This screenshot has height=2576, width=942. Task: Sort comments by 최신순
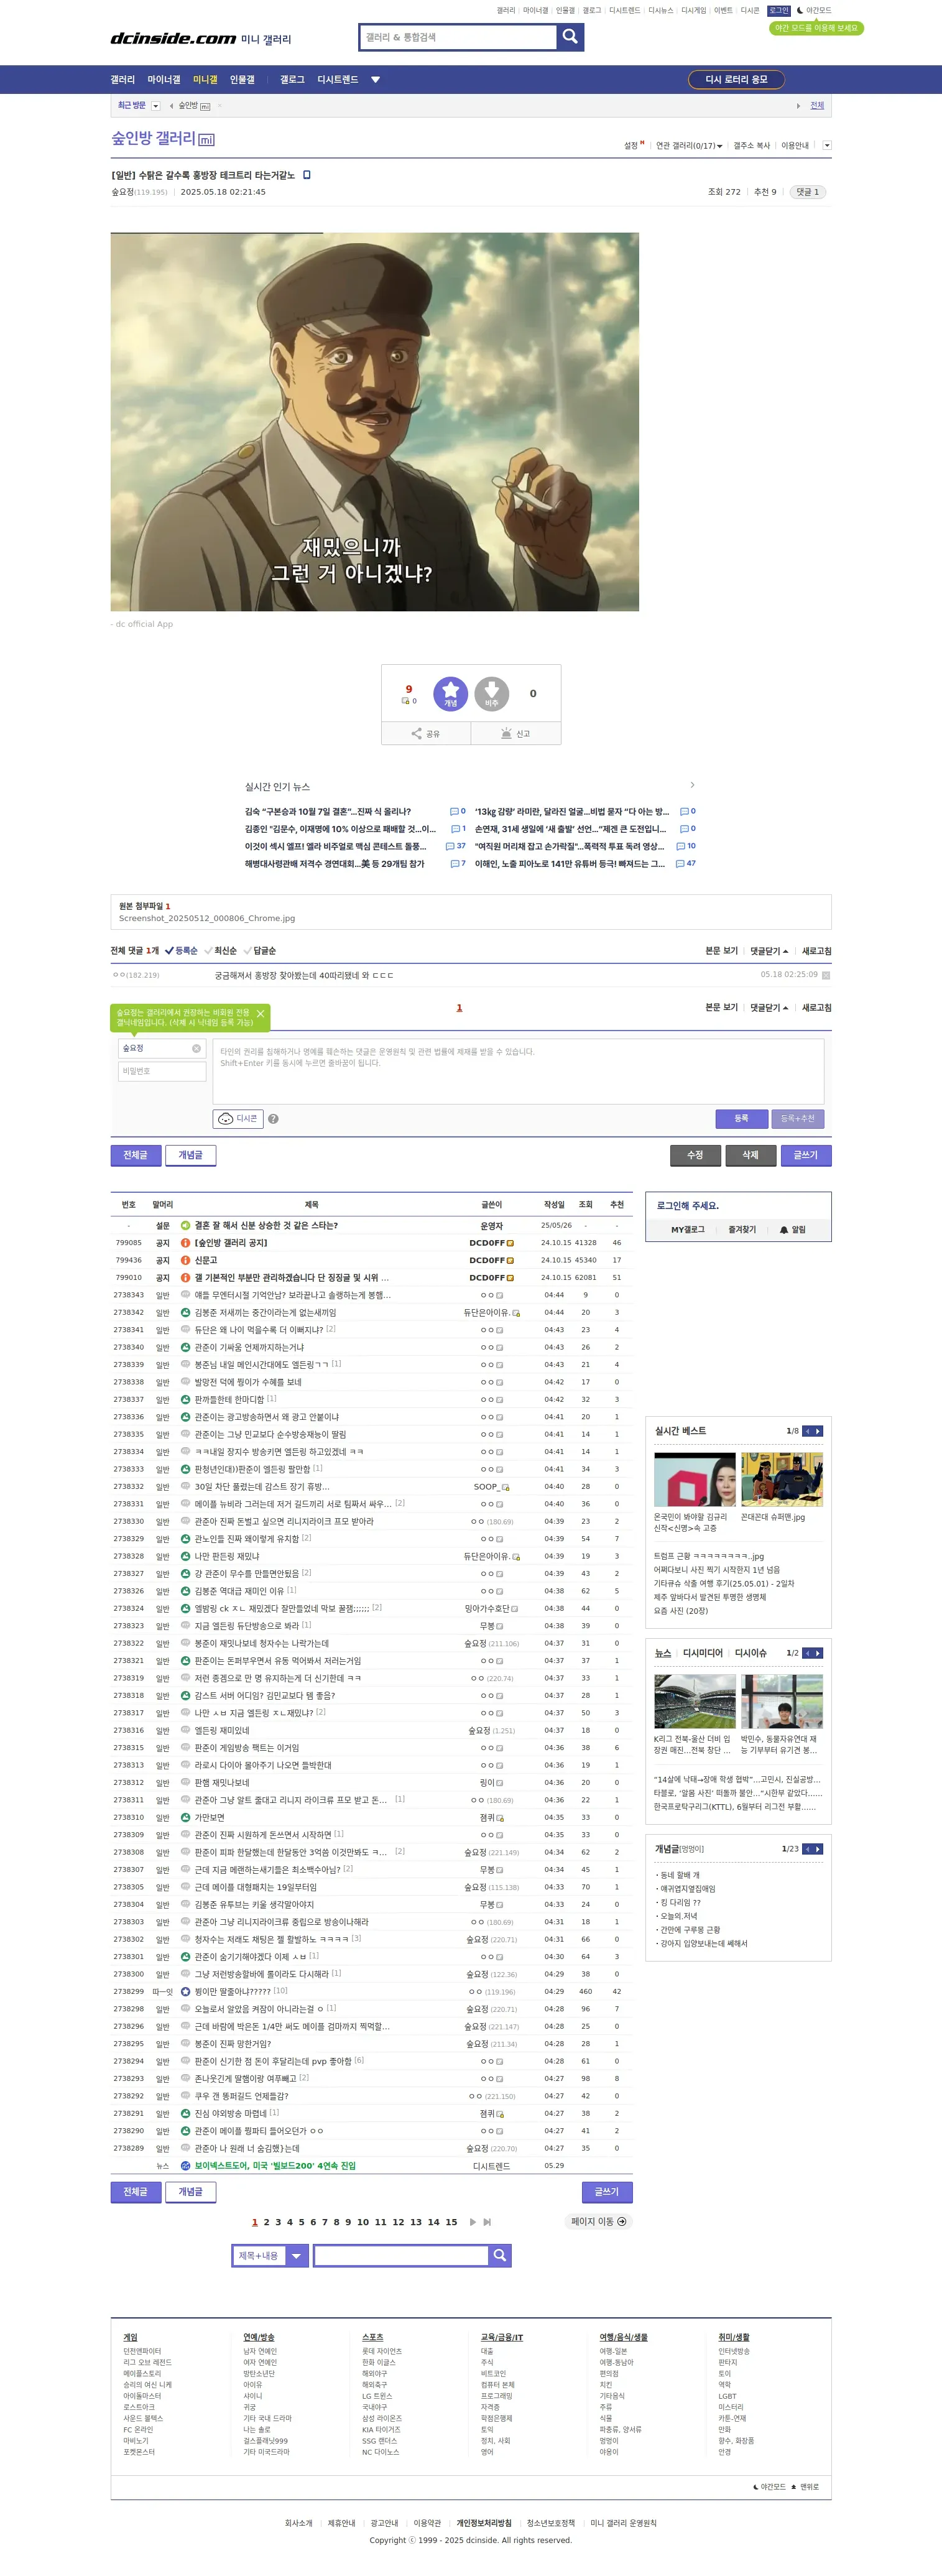pyautogui.click(x=221, y=951)
